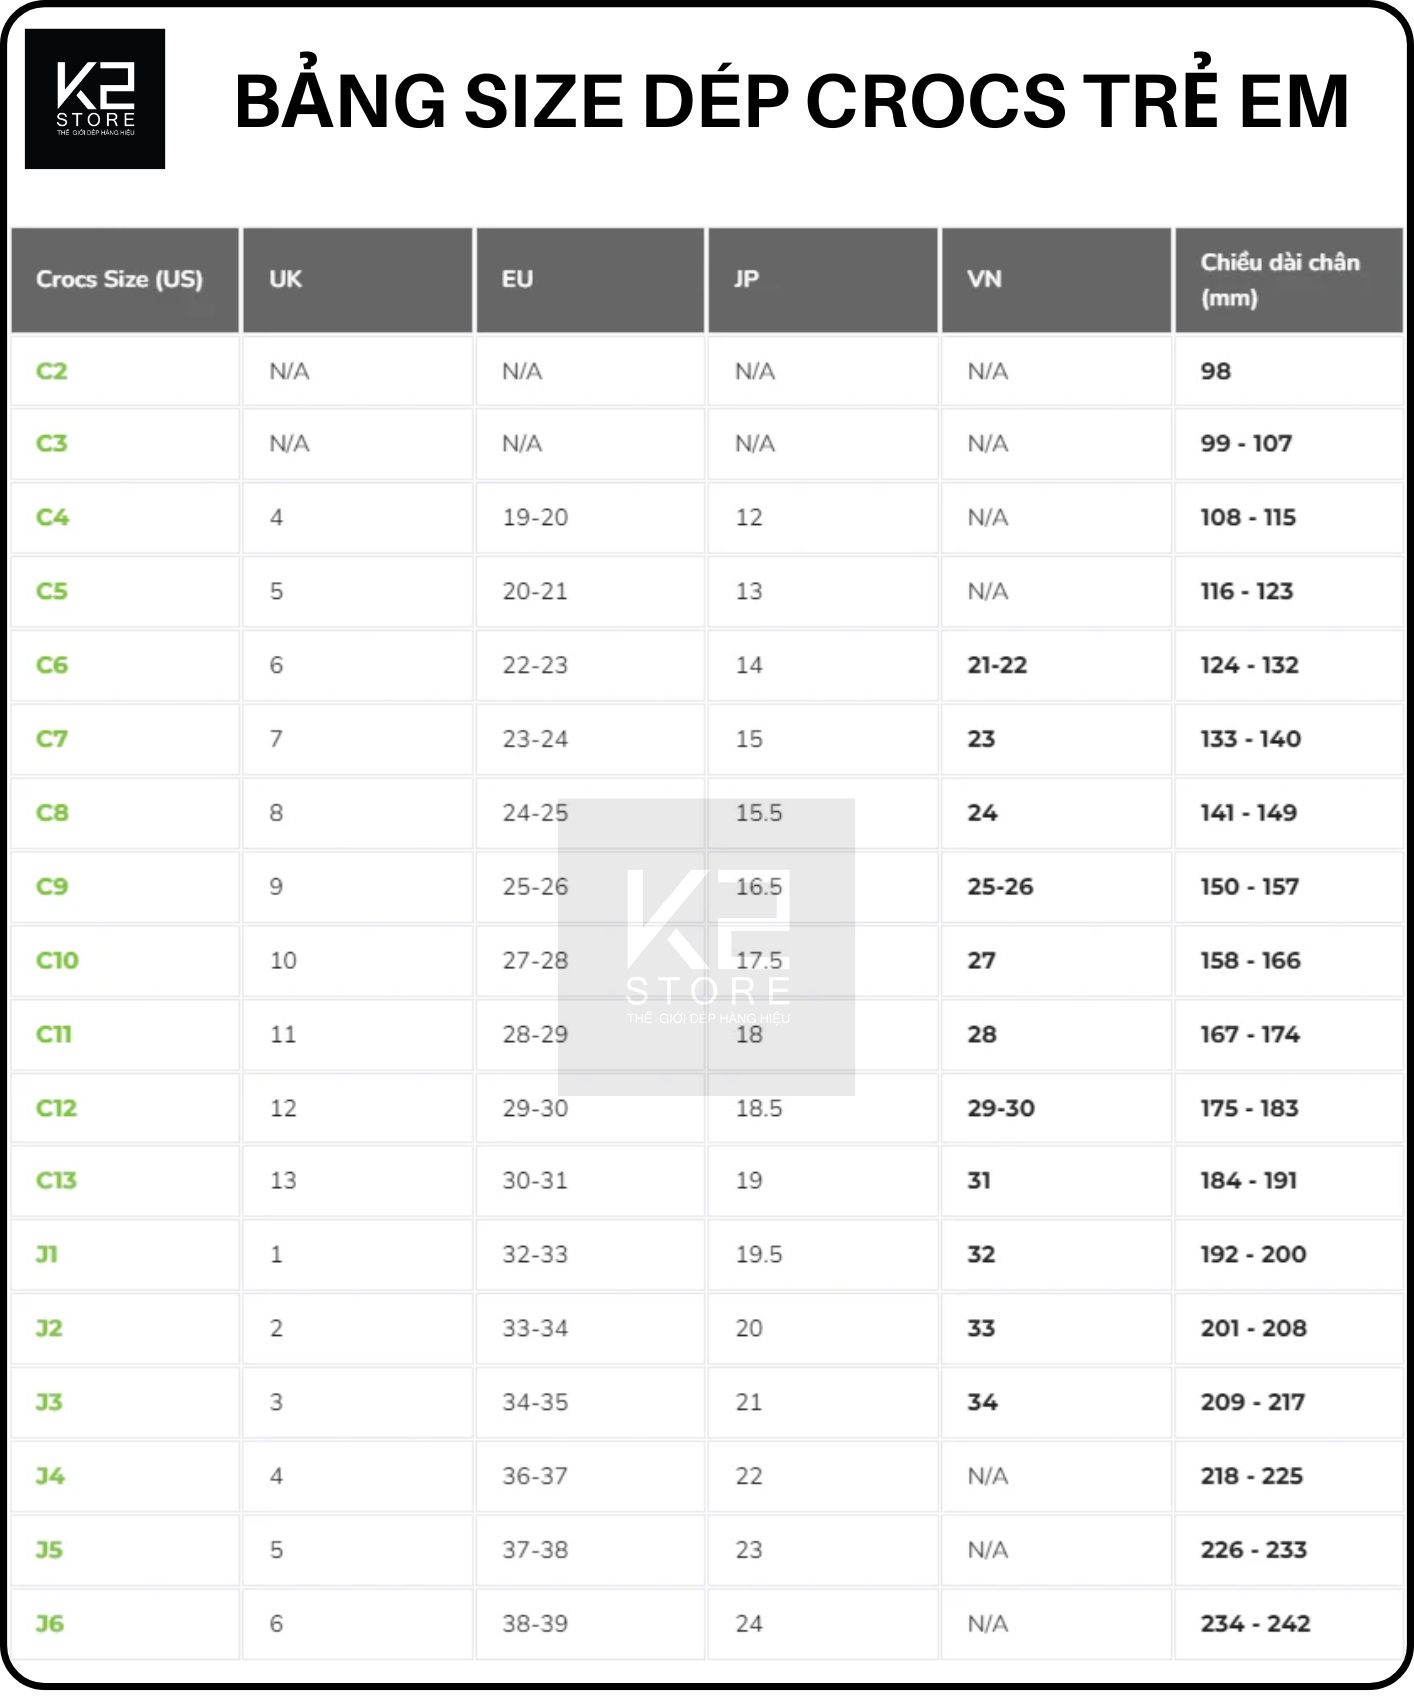The height and width of the screenshot is (1701, 1414).
Task: Click the C10 size label
Action: [x=57, y=960]
